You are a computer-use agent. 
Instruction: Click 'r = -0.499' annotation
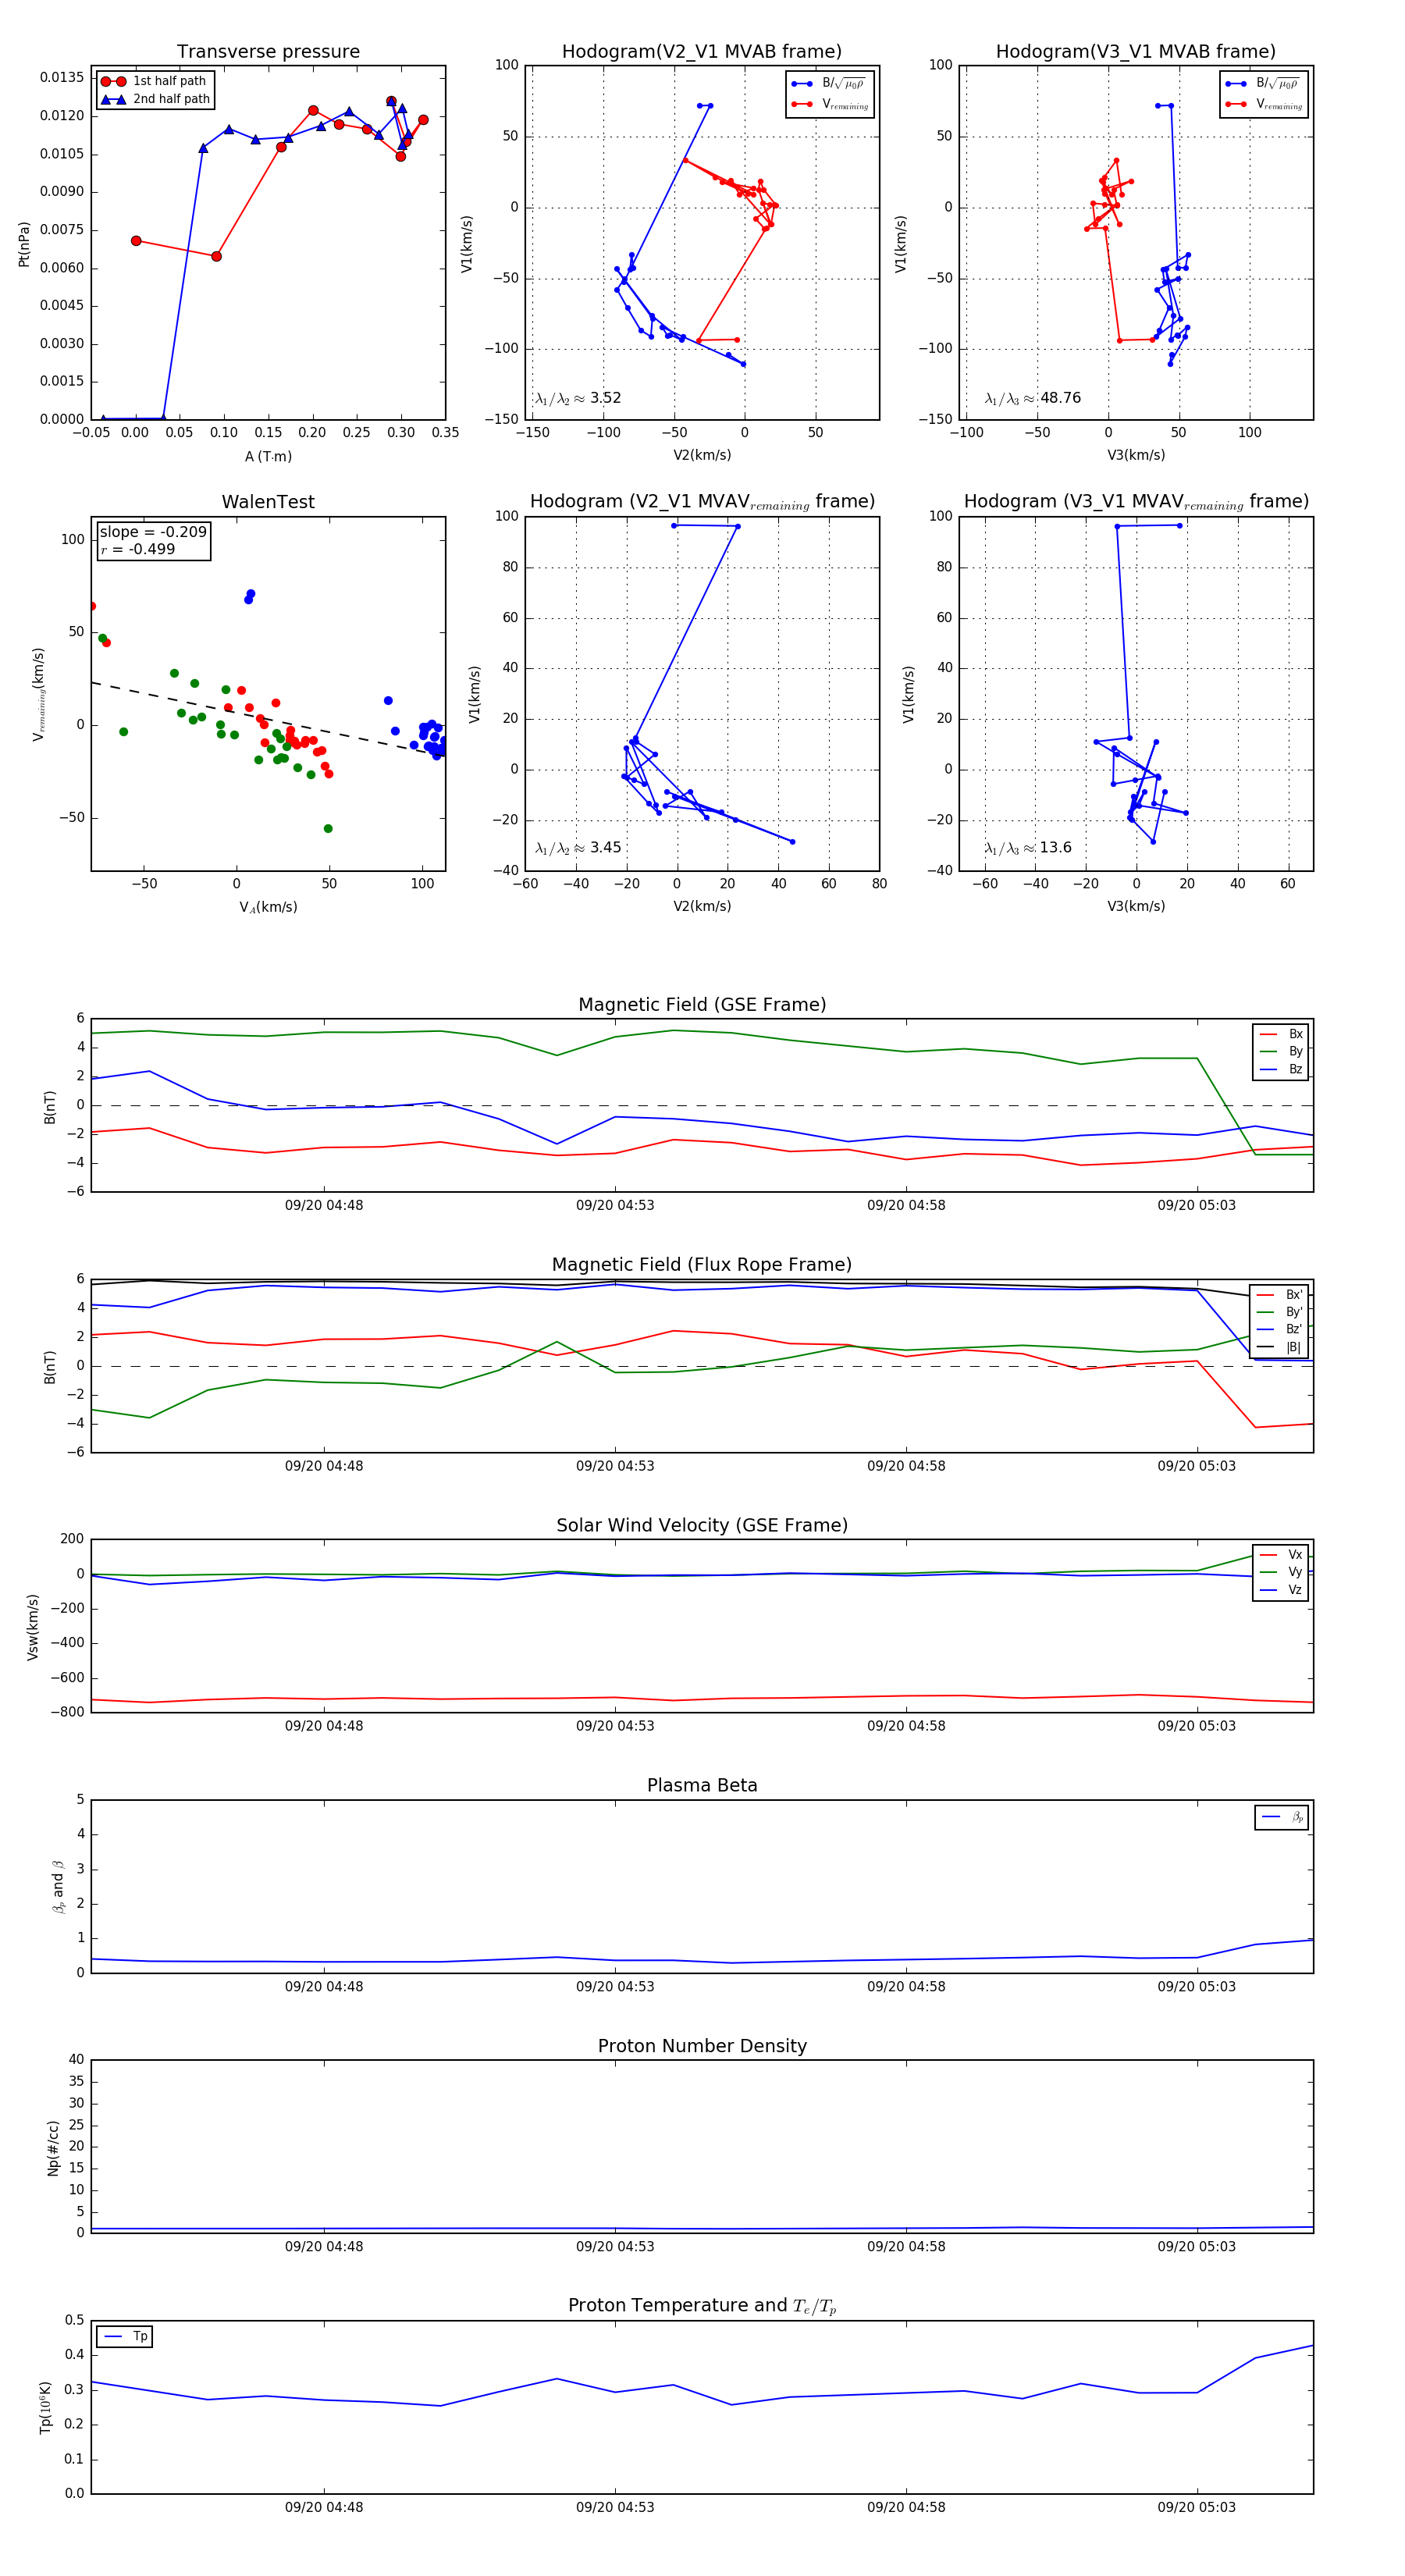[x=137, y=549]
